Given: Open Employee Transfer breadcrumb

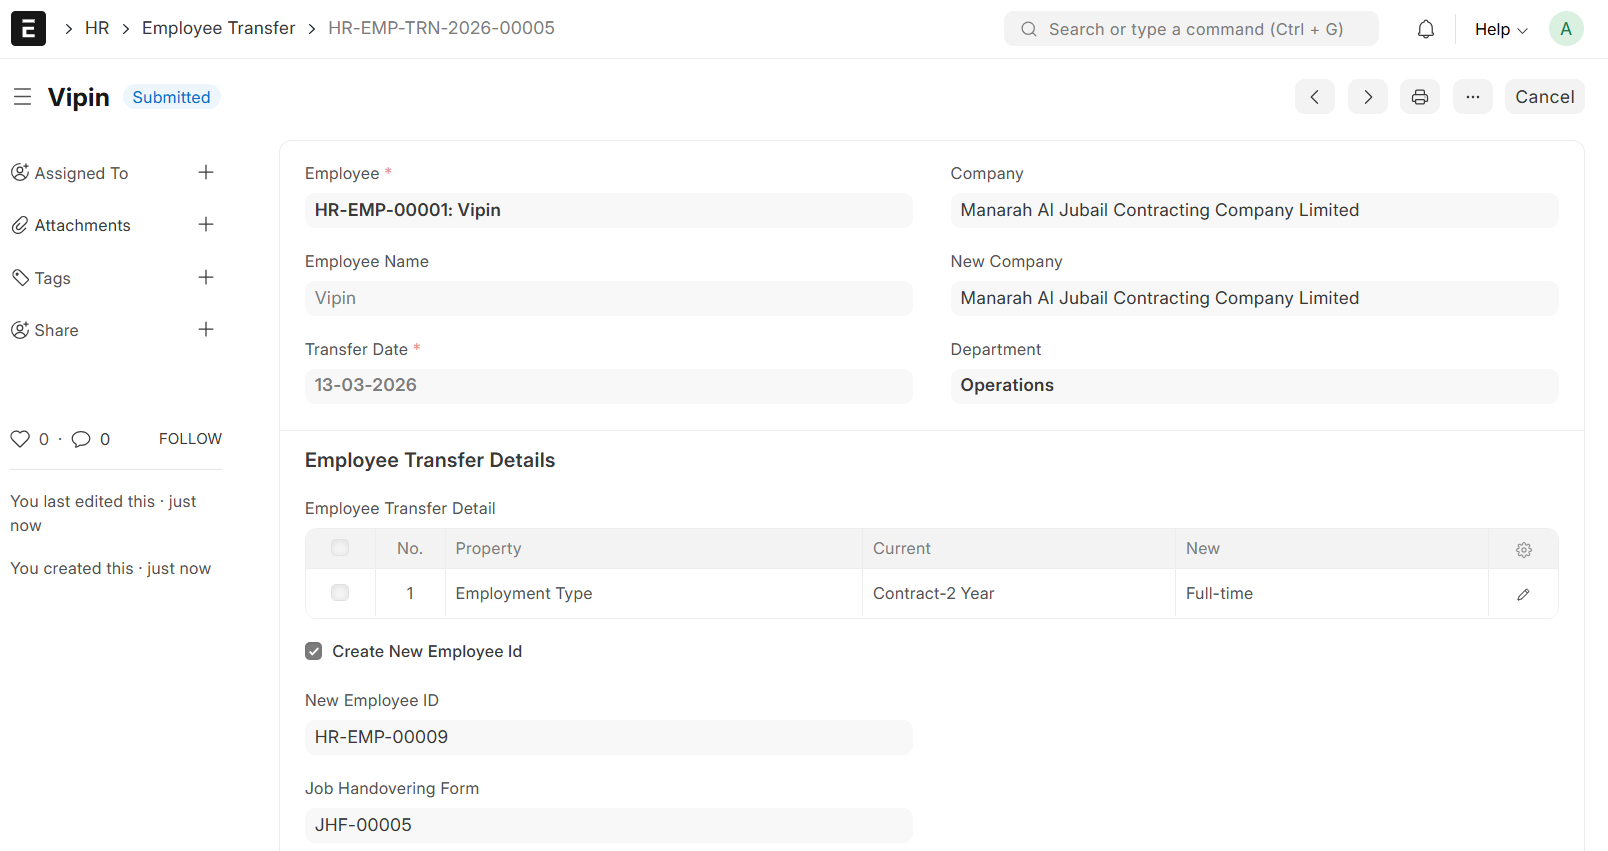Looking at the screenshot, I should (x=219, y=28).
